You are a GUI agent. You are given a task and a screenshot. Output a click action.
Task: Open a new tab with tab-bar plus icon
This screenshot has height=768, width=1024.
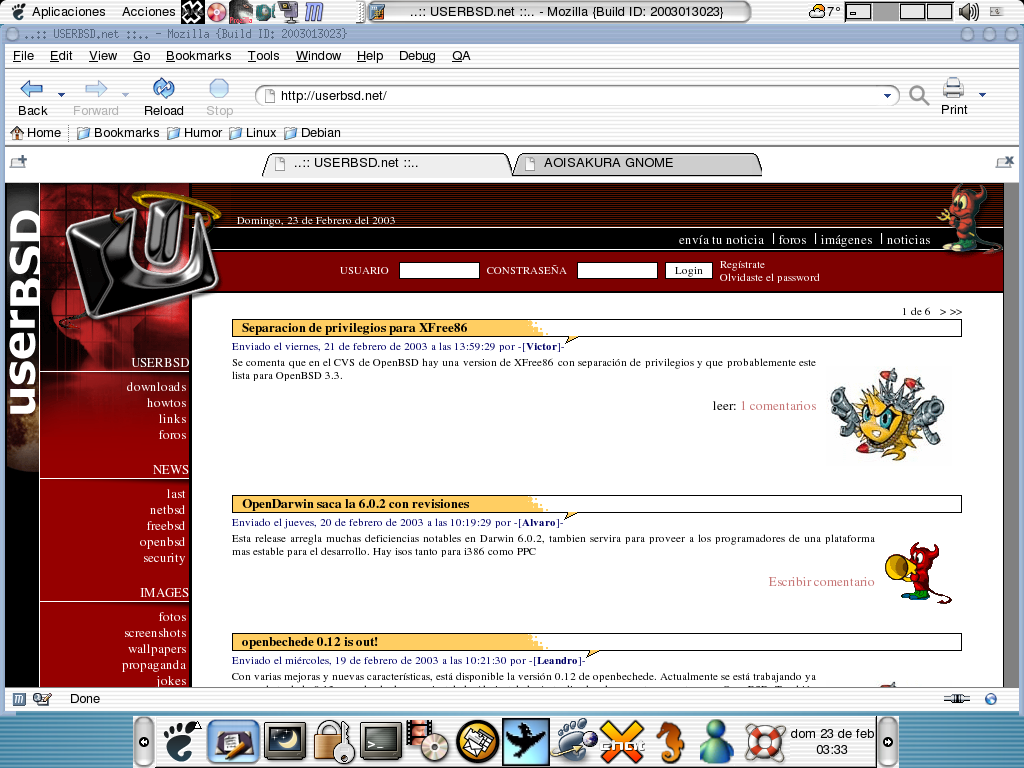[x=18, y=161]
